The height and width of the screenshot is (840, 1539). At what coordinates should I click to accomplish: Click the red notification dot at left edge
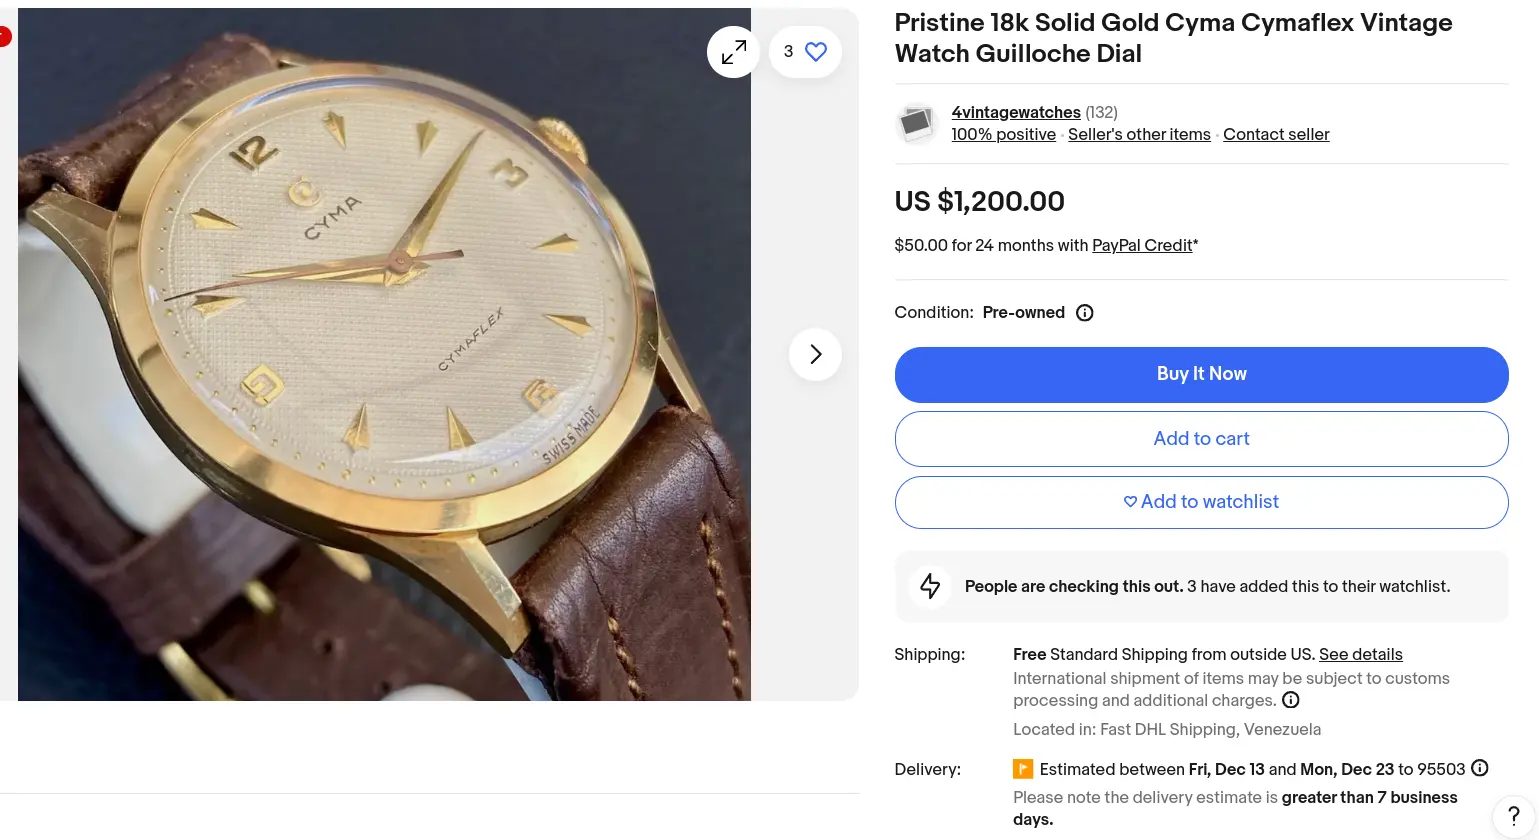click(x=4, y=38)
